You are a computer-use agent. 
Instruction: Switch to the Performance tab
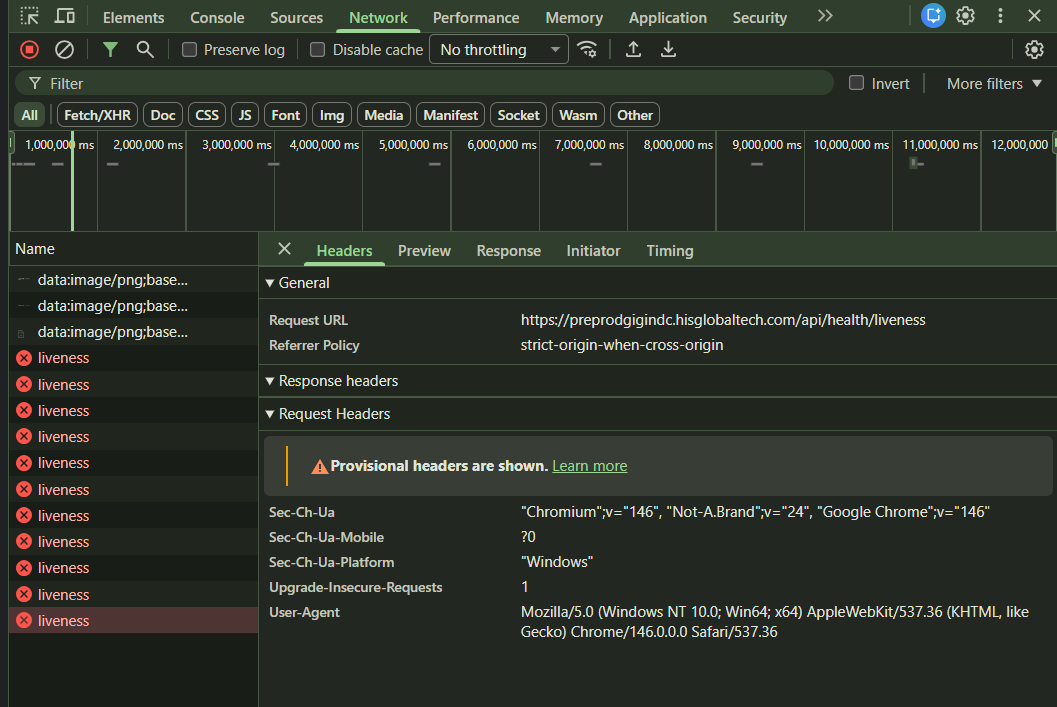(476, 18)
